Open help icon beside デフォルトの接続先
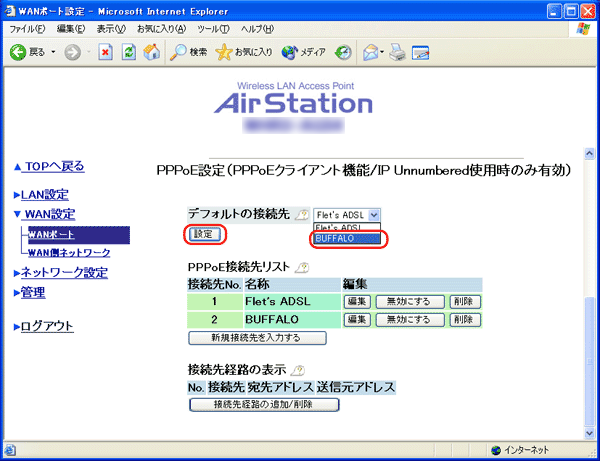Screen dimensions: 600x461 (x=302, y=215)
